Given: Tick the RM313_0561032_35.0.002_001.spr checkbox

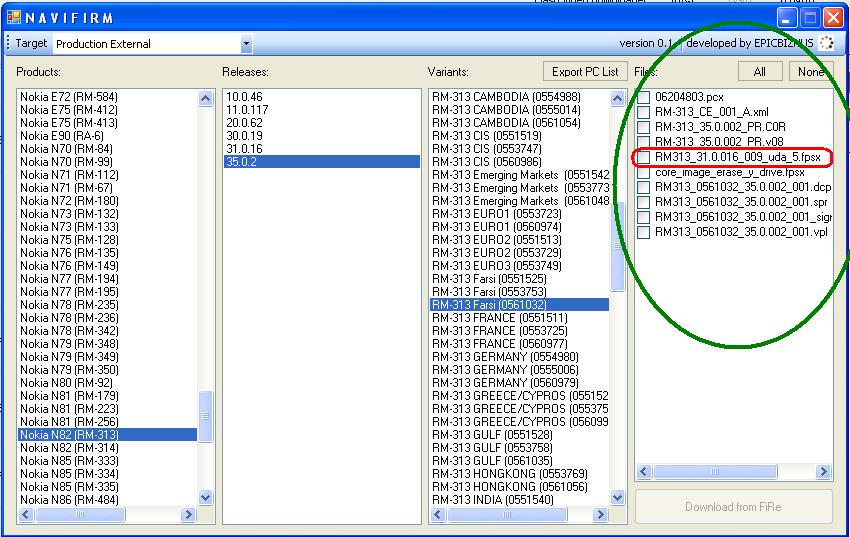Looking at the screenshot, I should (x=643, y=203).
